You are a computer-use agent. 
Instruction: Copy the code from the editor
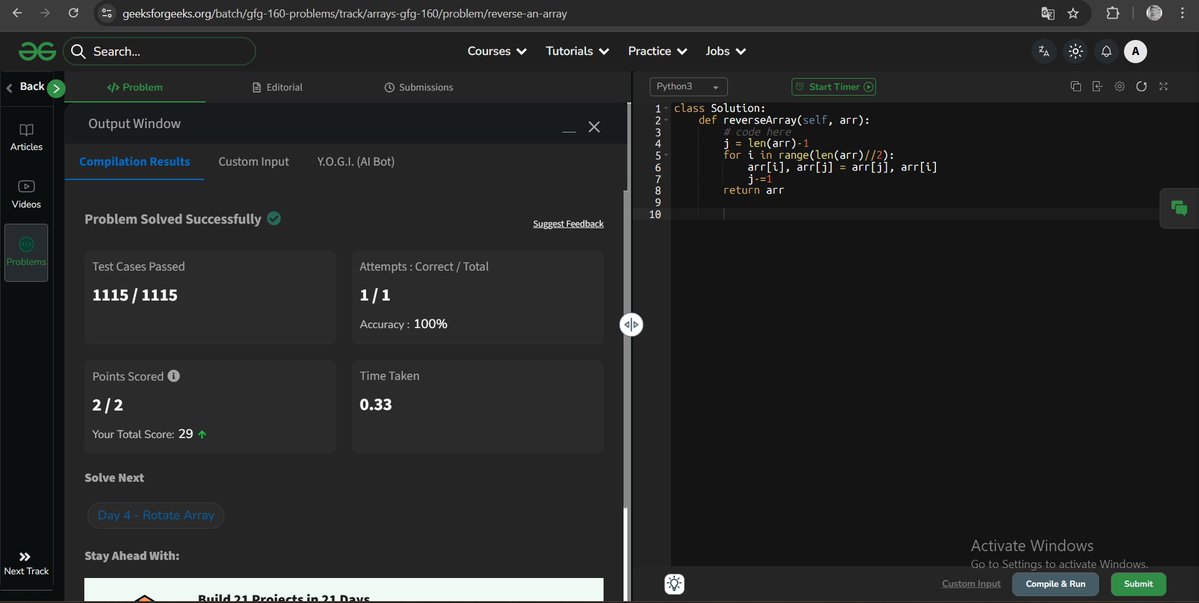[1076, 87]
